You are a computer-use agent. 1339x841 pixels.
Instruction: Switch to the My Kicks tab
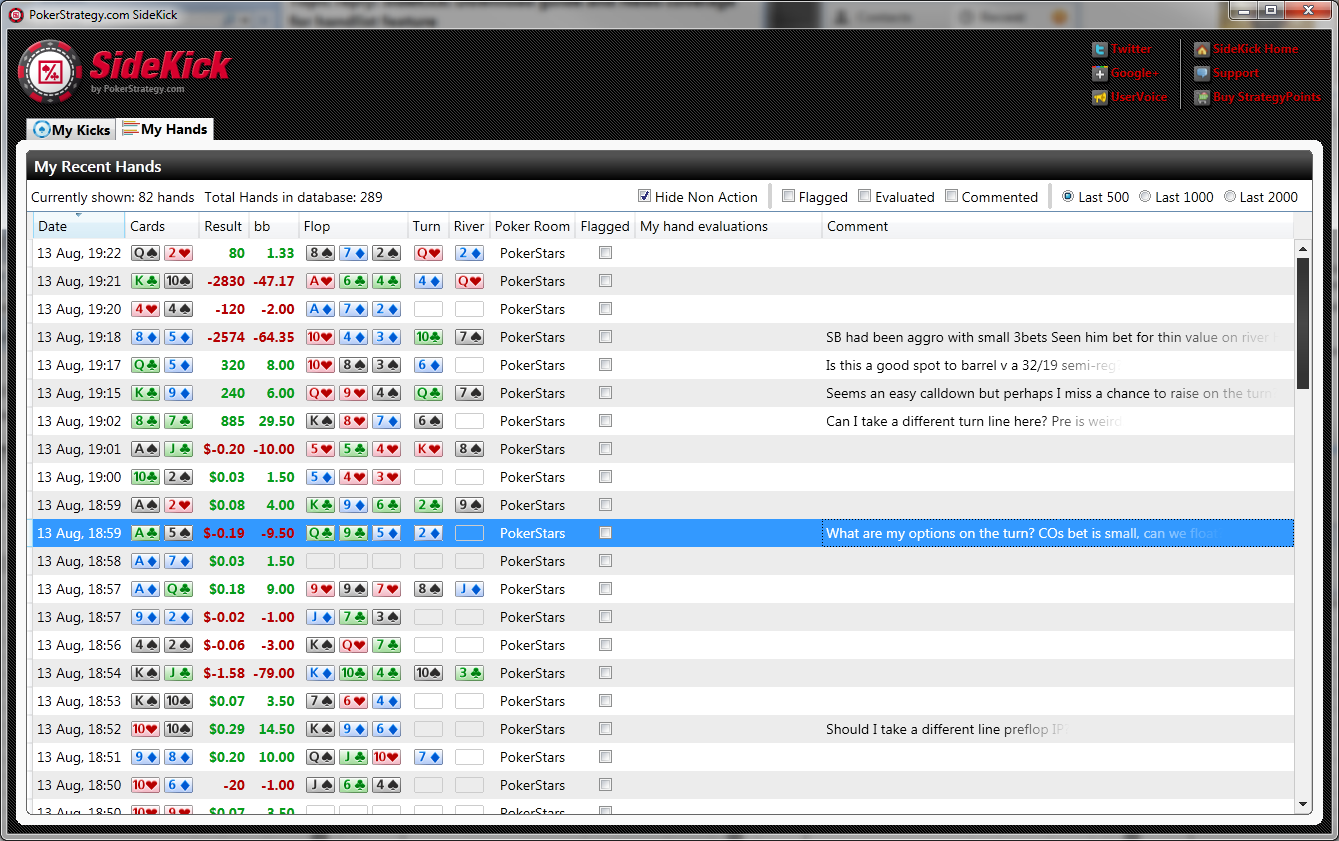pos(71,130)
